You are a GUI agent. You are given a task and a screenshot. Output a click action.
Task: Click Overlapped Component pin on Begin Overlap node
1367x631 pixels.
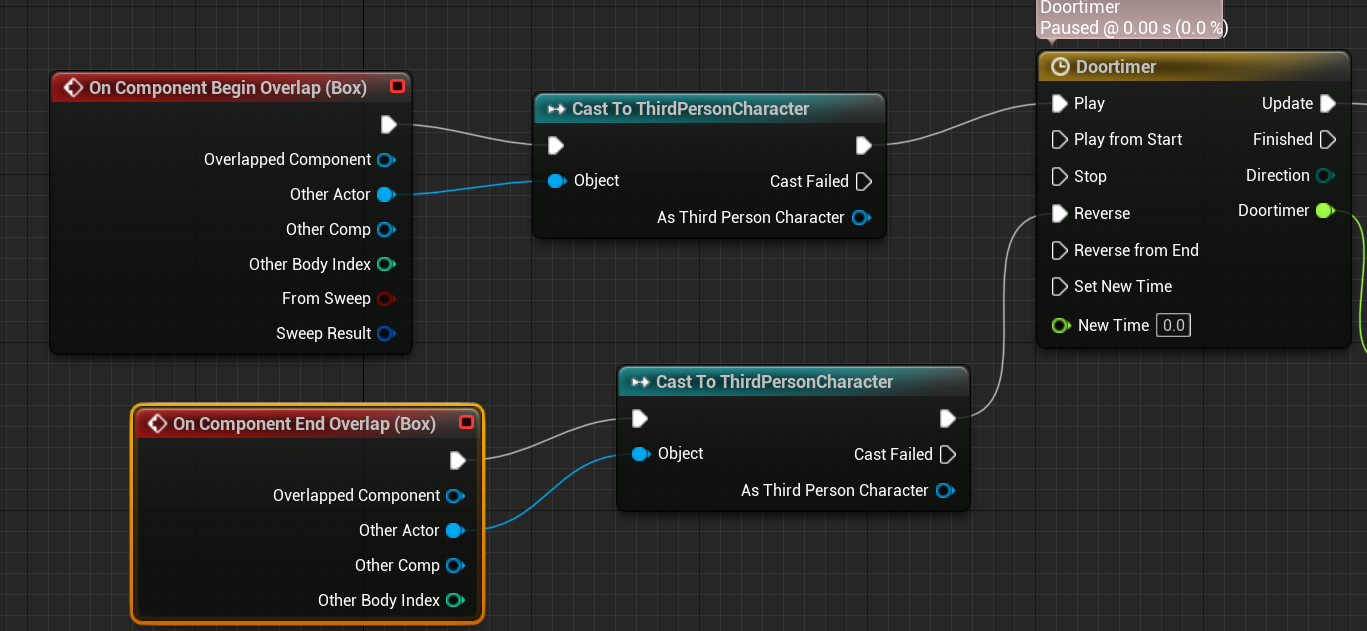click(x=387, y=159)
